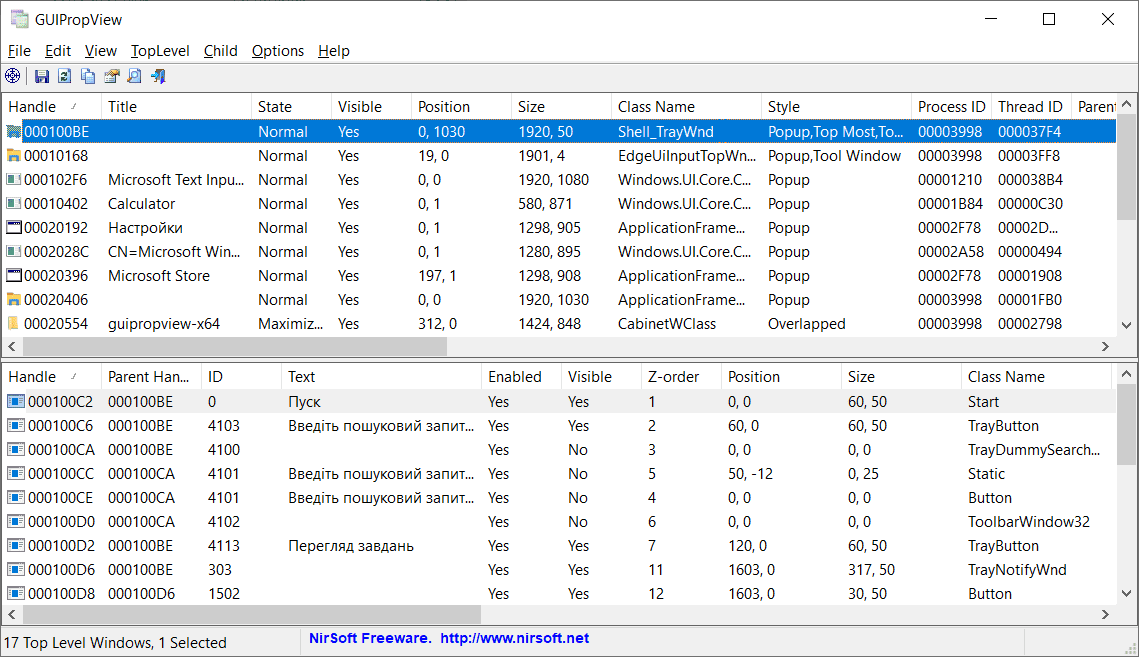This screenshot has height=657, width=1139.
Task: Click the Copy selected items icon
Action: [88, 76]
